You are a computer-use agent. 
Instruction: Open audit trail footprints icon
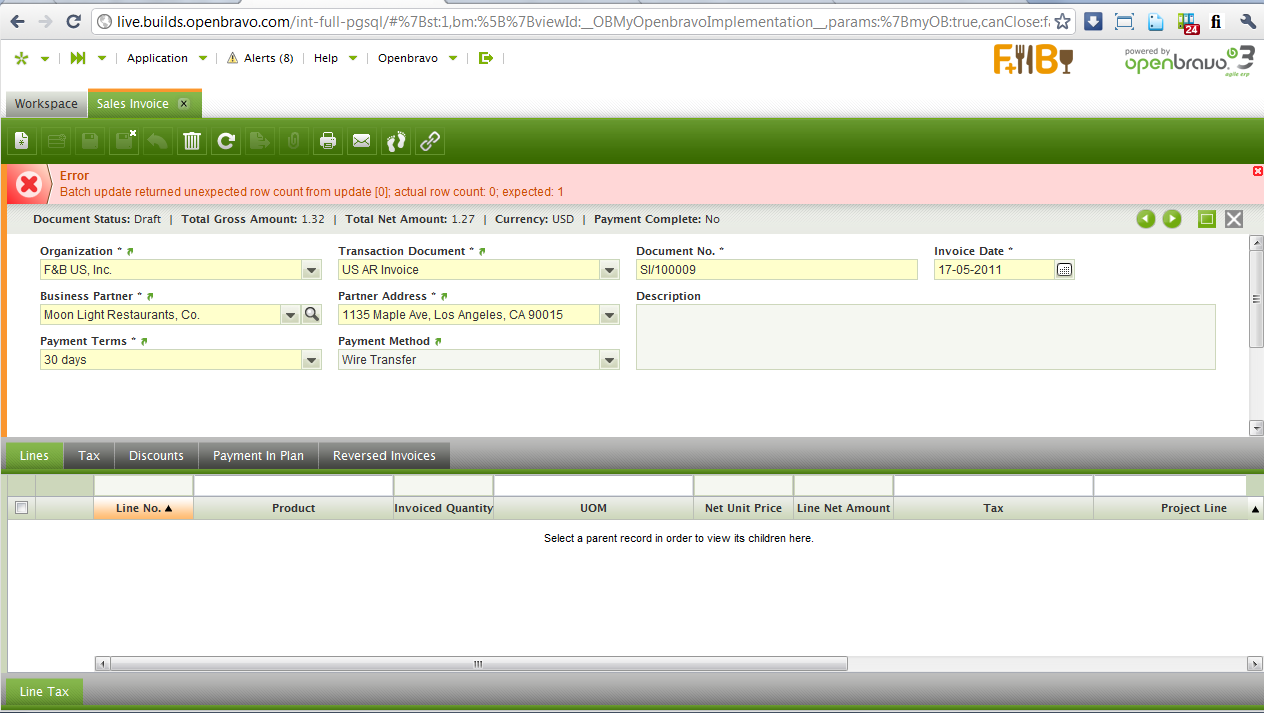pyautogui.click(x=396, y=142)
